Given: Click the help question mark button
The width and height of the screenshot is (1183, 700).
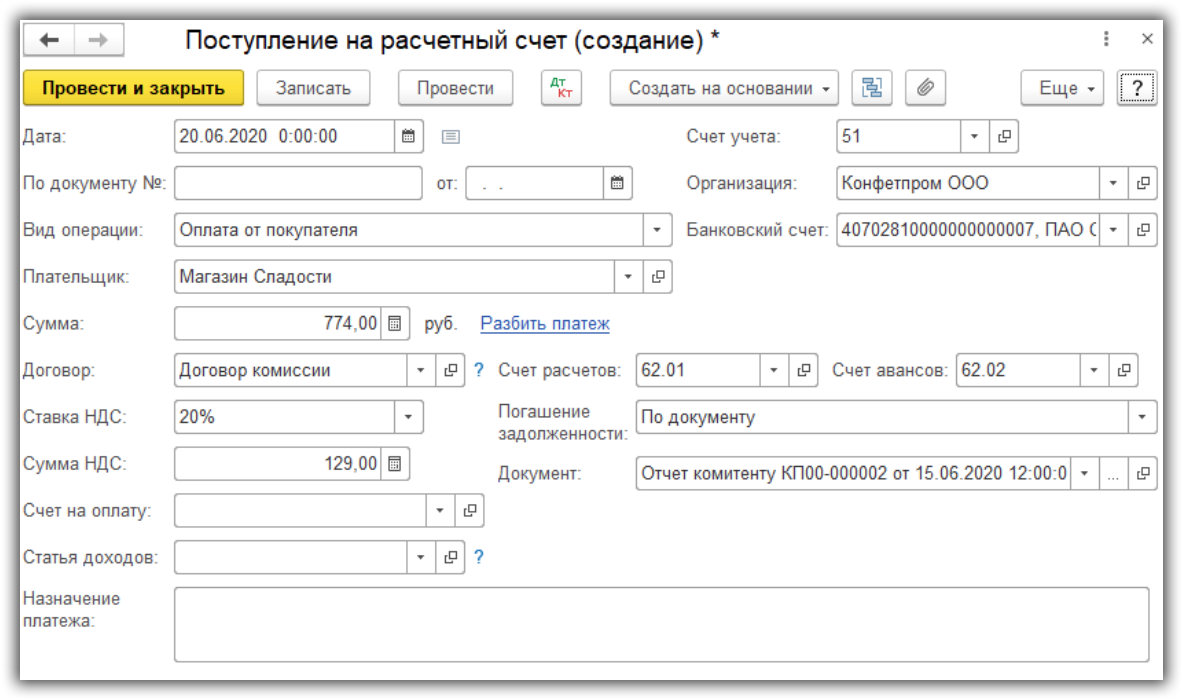Looking at the screenshot, I should [x=1136, y=88].
